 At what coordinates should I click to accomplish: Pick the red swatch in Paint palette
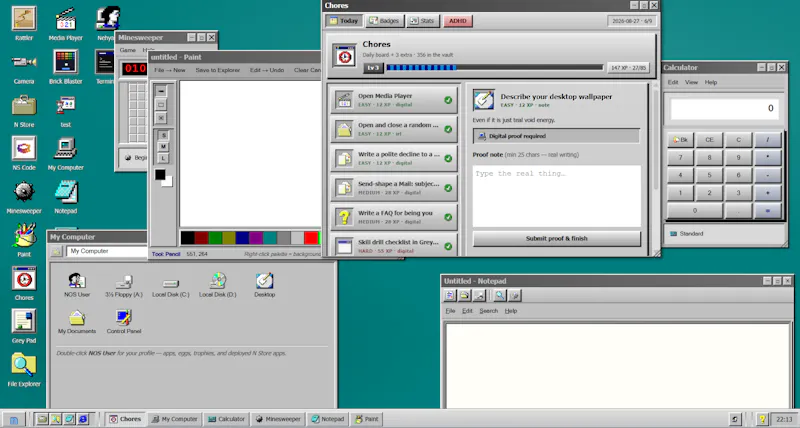[x=311, y=238]
